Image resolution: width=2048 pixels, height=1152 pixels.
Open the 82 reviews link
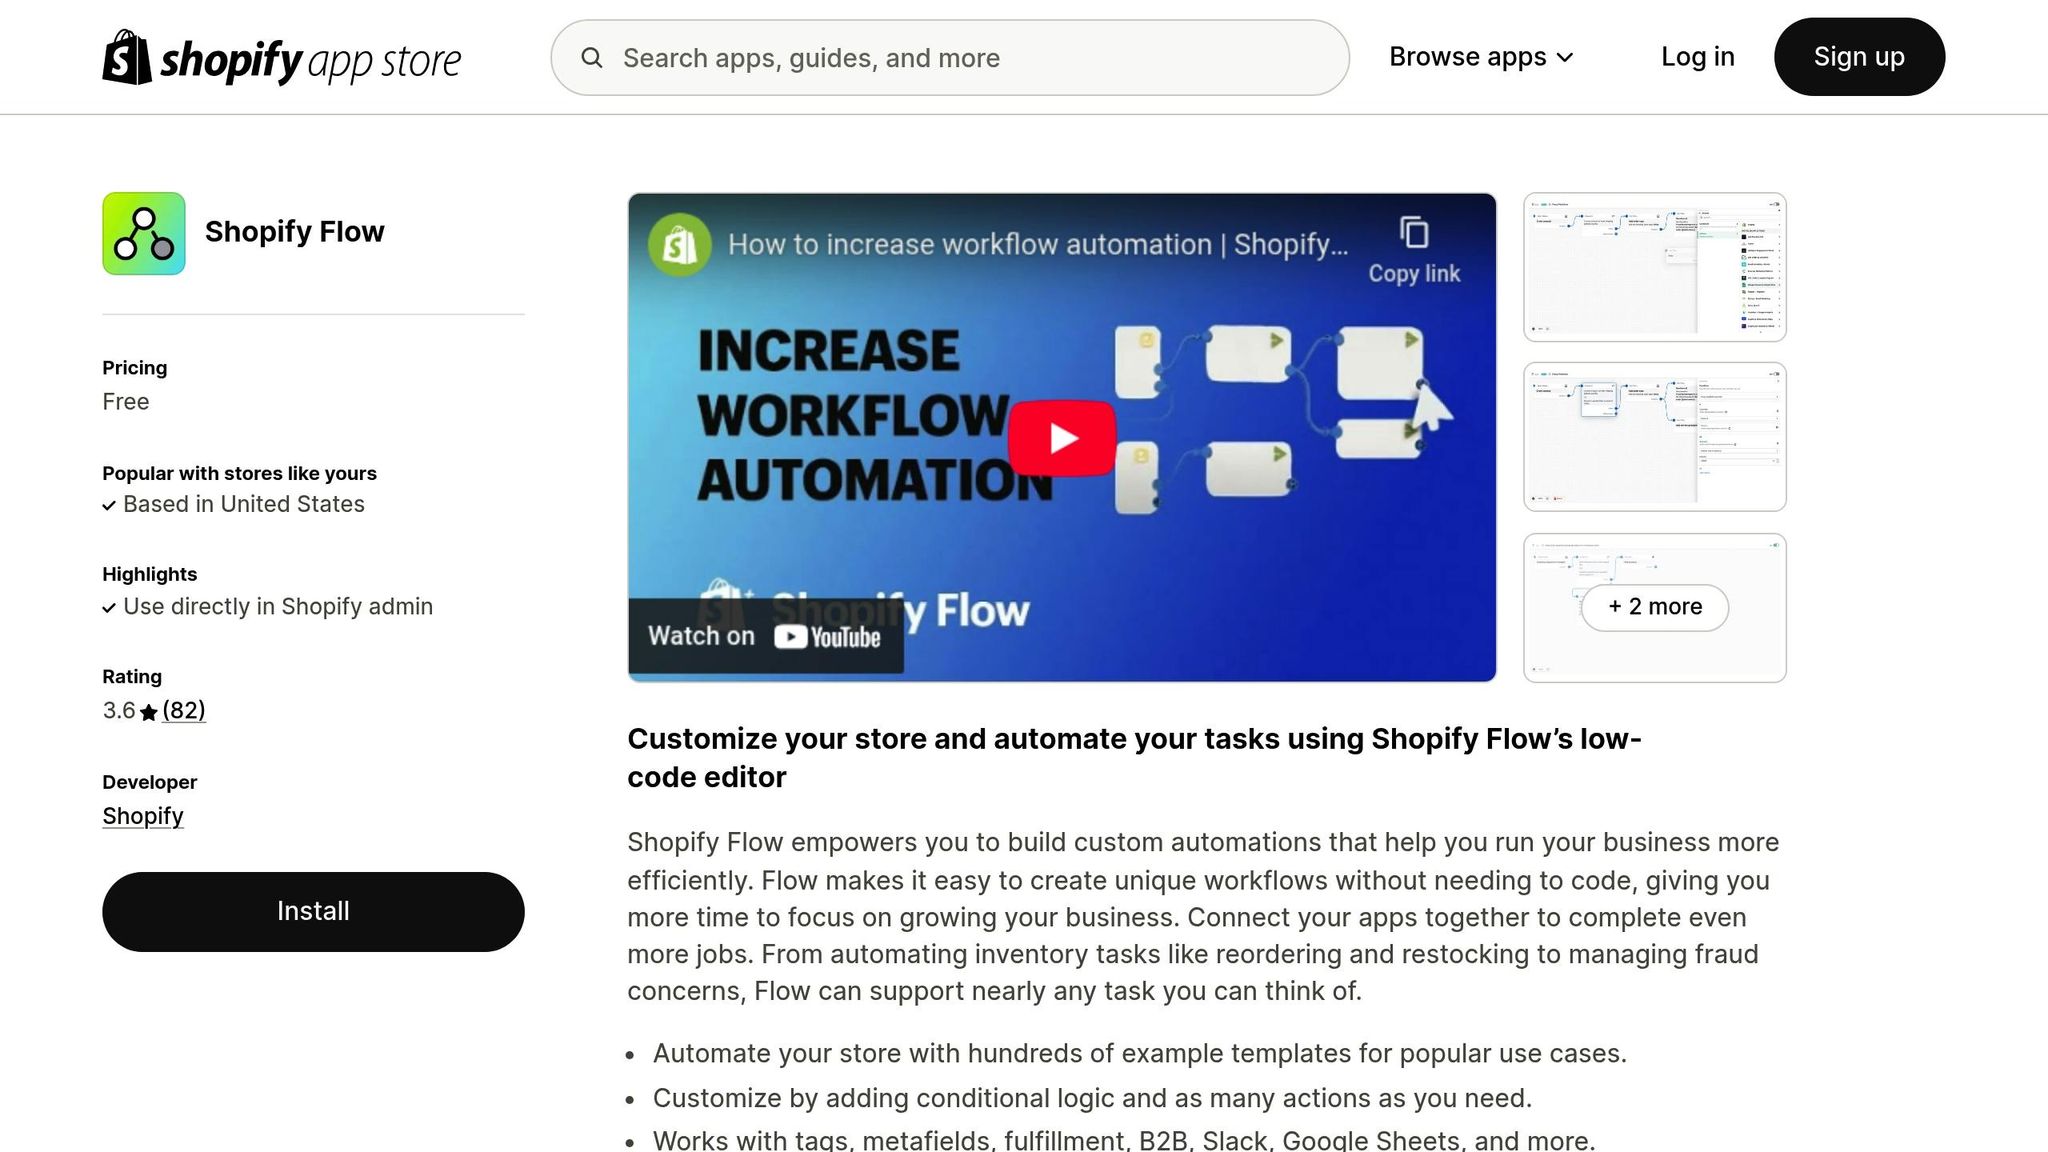pyautogui.click(x=184, y=710)
